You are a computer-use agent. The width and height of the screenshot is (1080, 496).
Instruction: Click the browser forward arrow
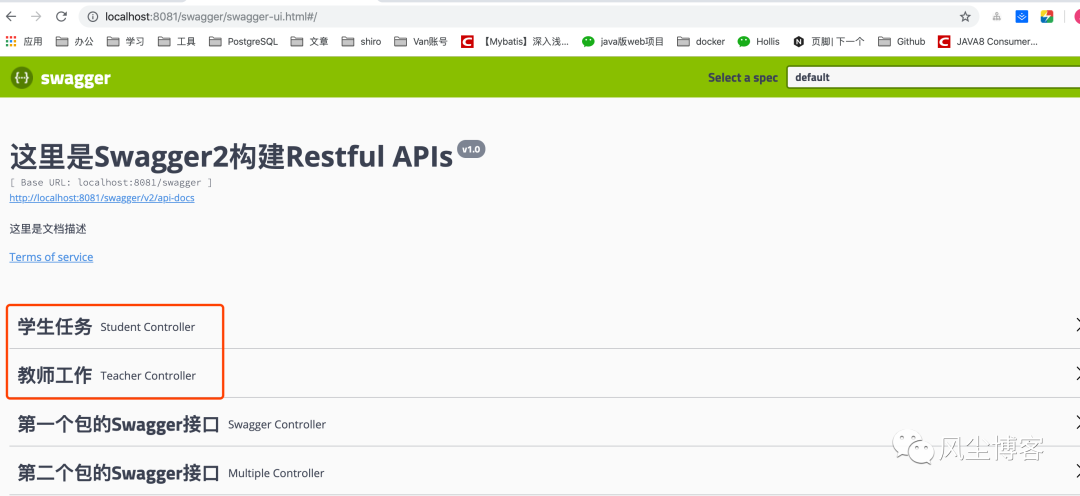[x=36, y=17]
